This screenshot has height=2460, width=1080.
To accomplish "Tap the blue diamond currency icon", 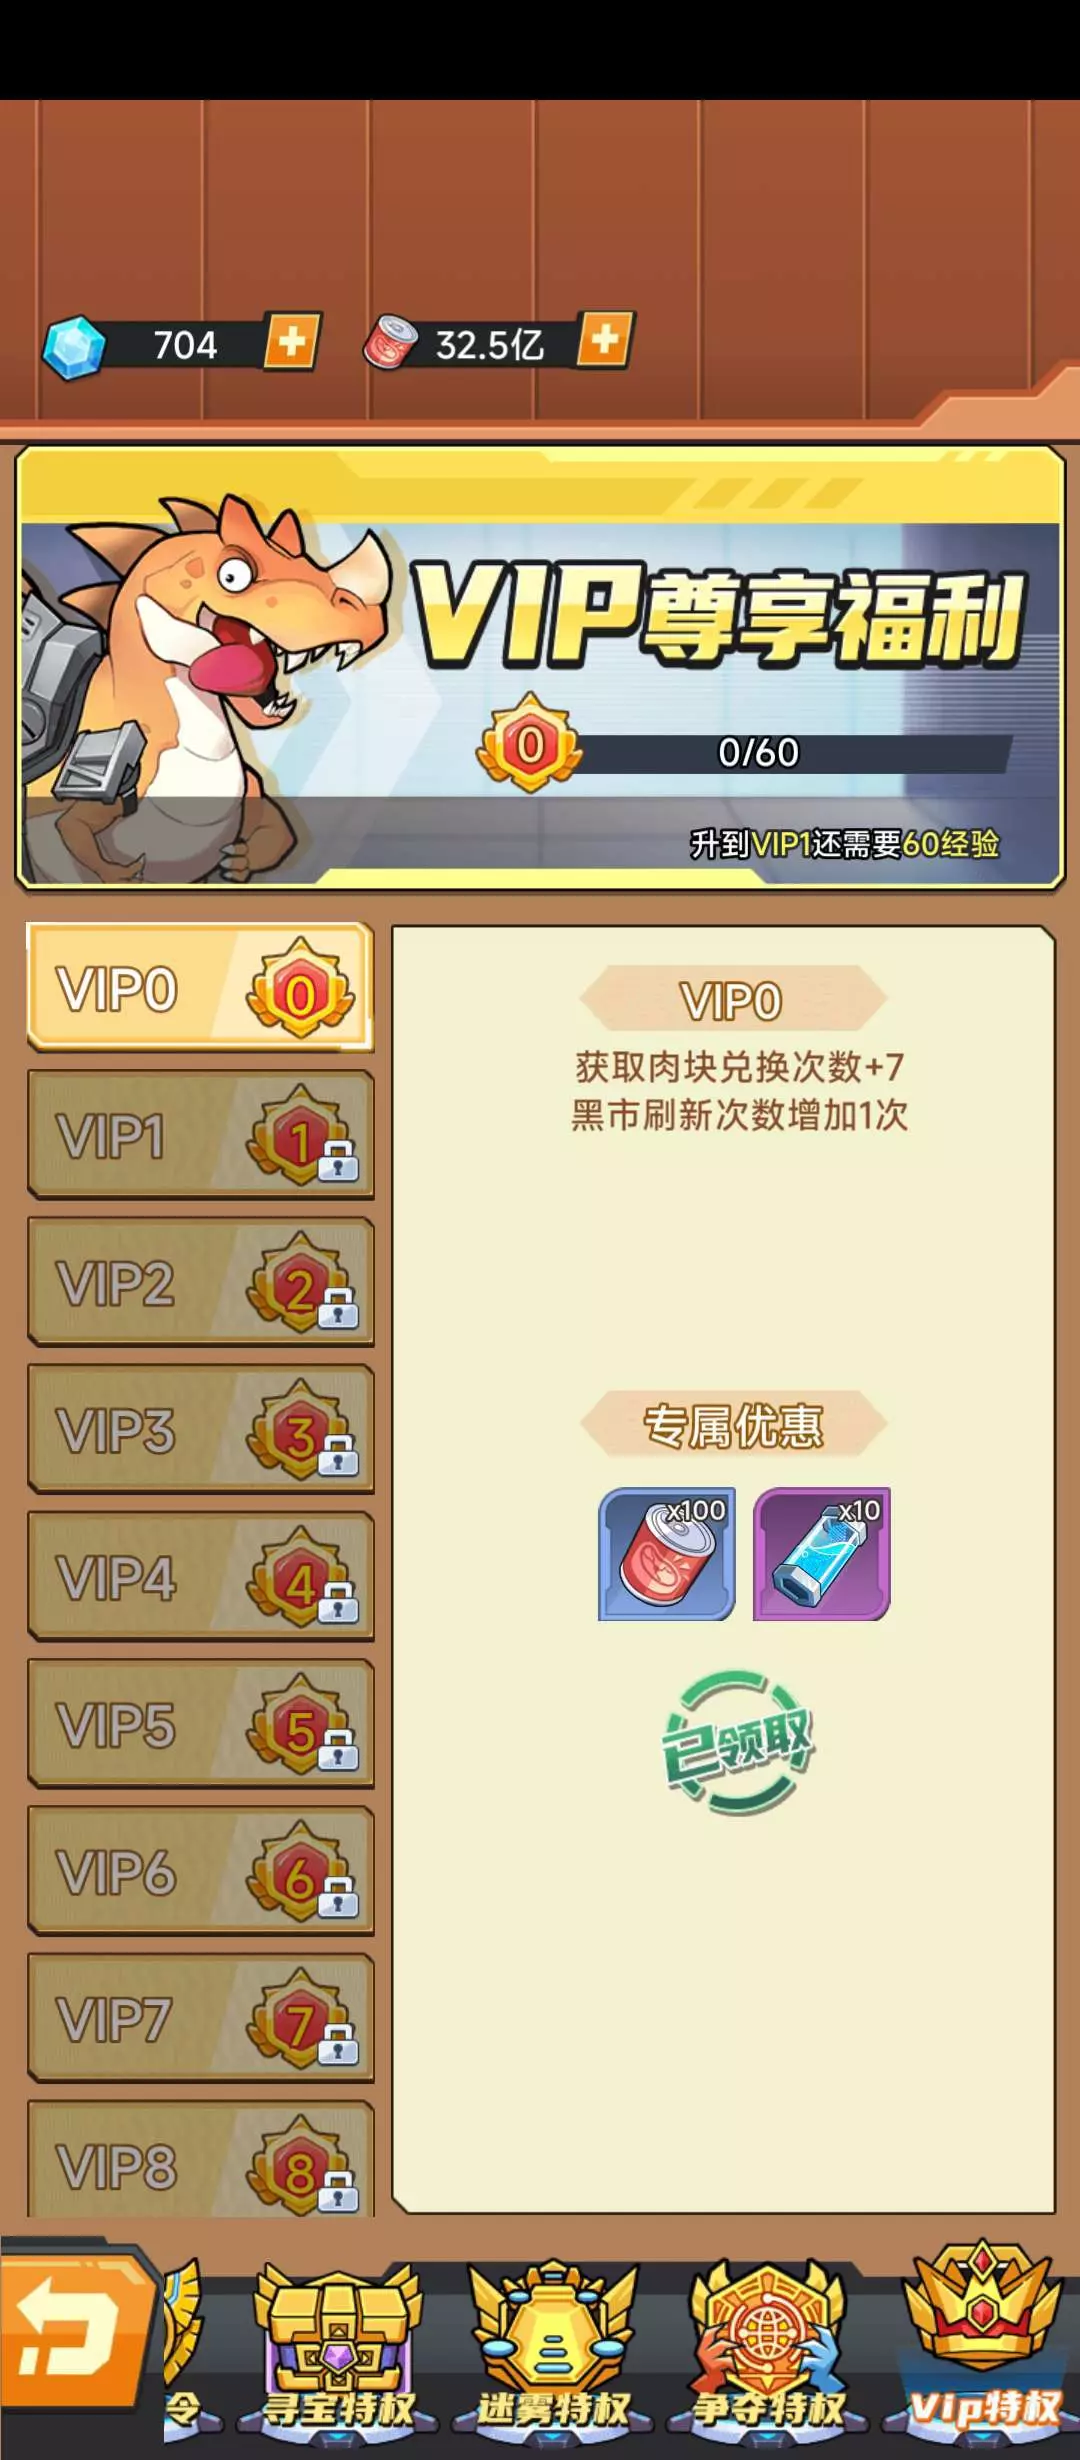I will (74, 348).
